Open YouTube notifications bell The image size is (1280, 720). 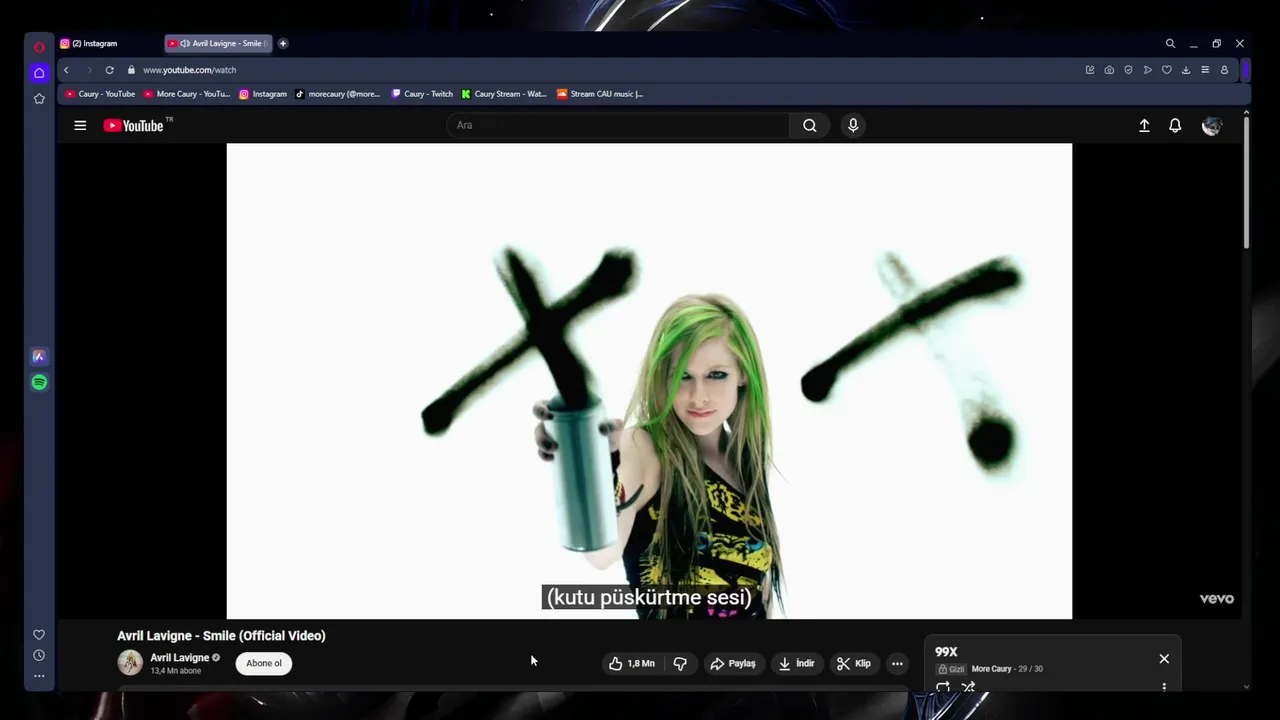click(x=1175, y=126)
